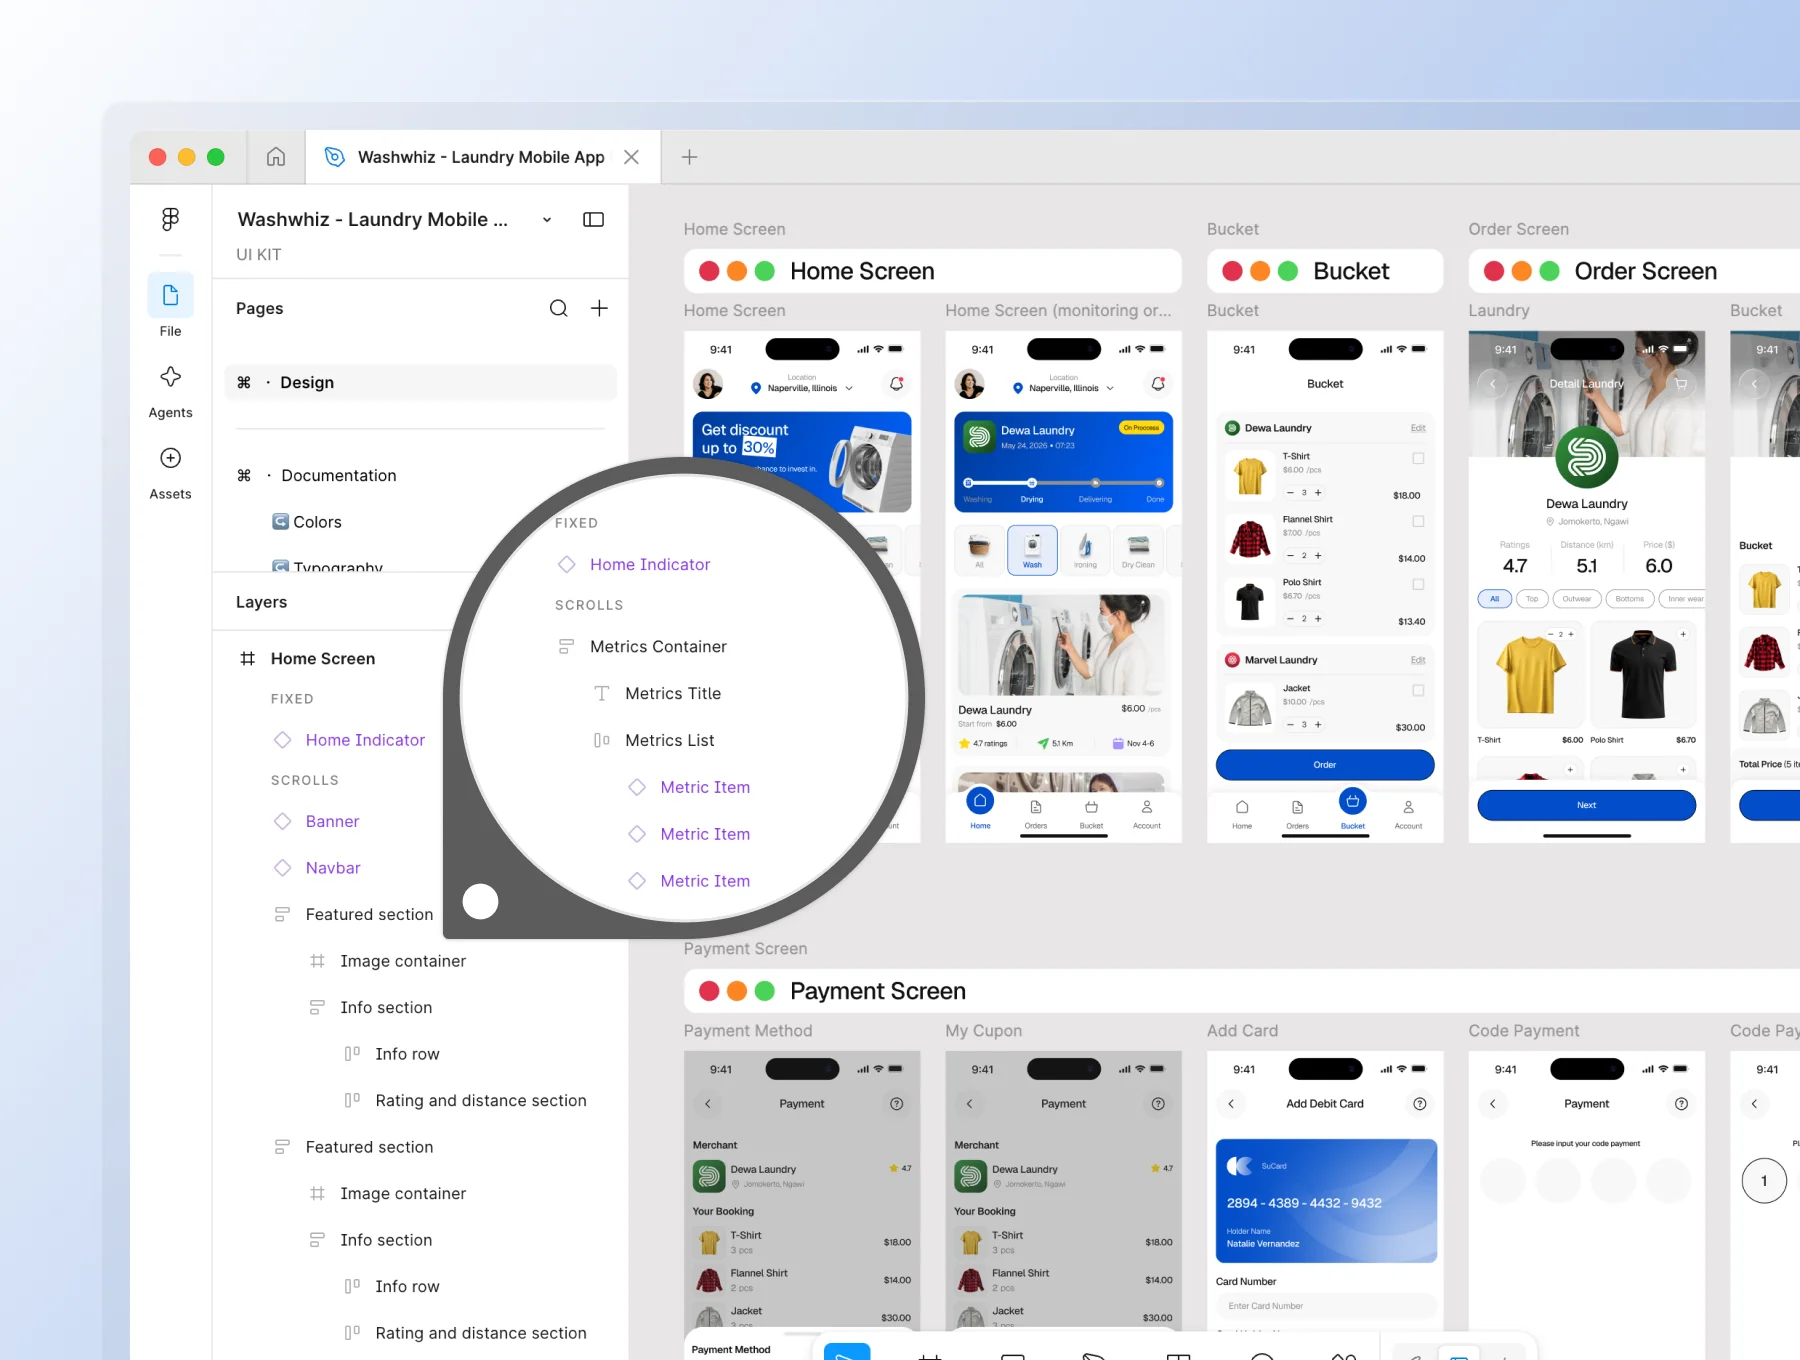Go back from Add Debit Card screen
The height and width of the screenshot is (1360, 1800).
coord(1231,1104)
